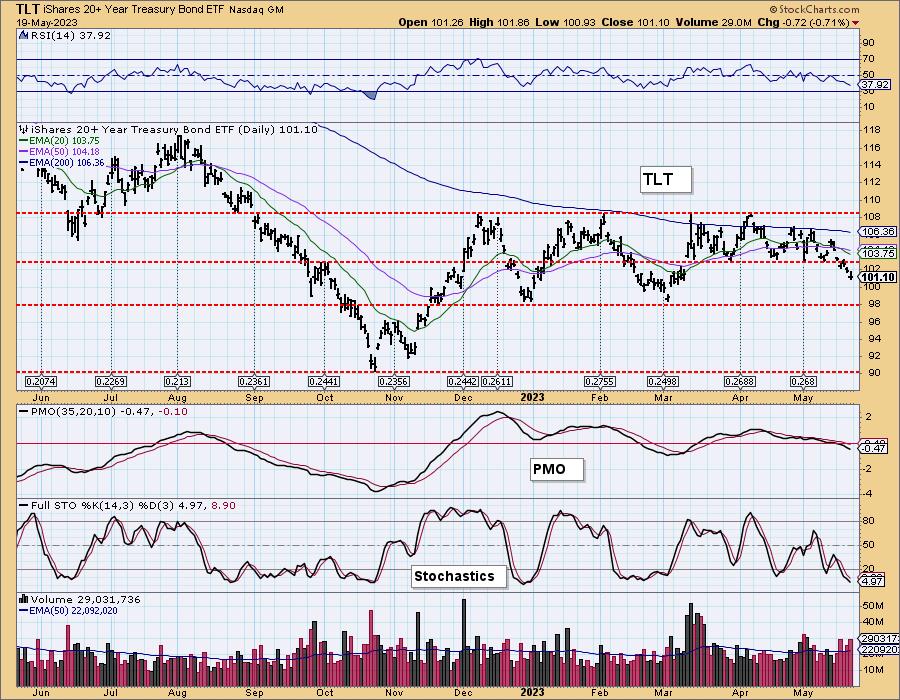The image size is (900, 700).
Task: Click the High 101.86 header value
Action: [500, 22]
